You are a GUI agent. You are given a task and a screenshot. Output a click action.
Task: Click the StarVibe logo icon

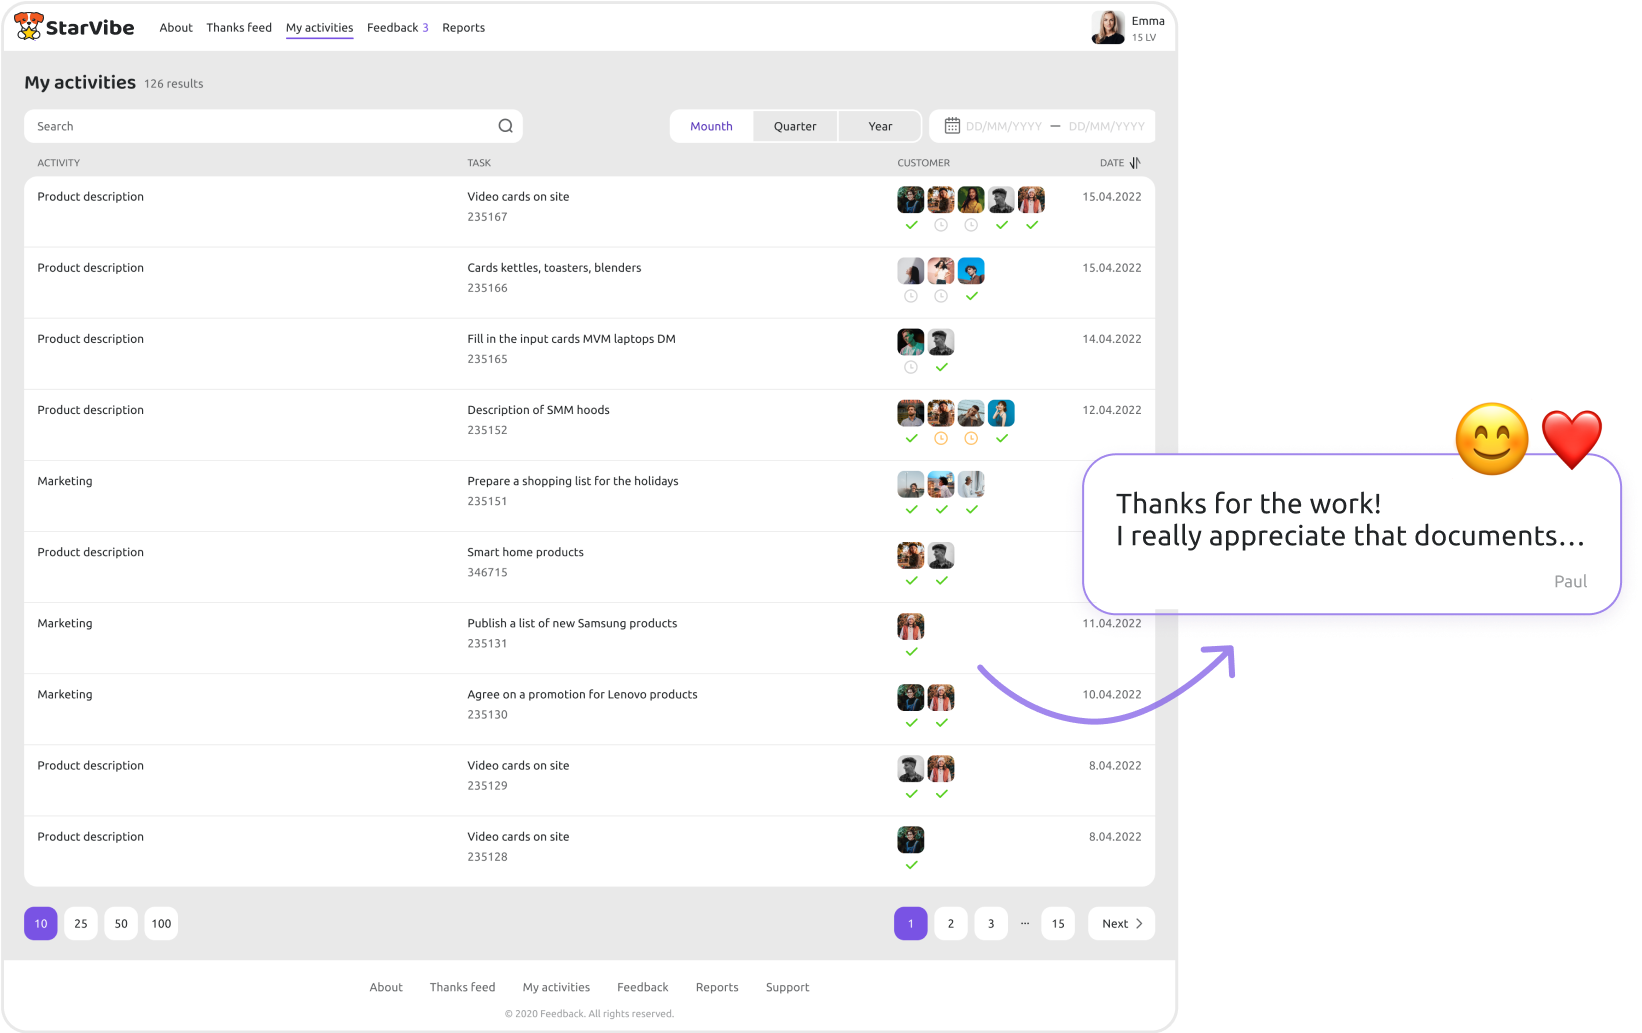point(29,27)
